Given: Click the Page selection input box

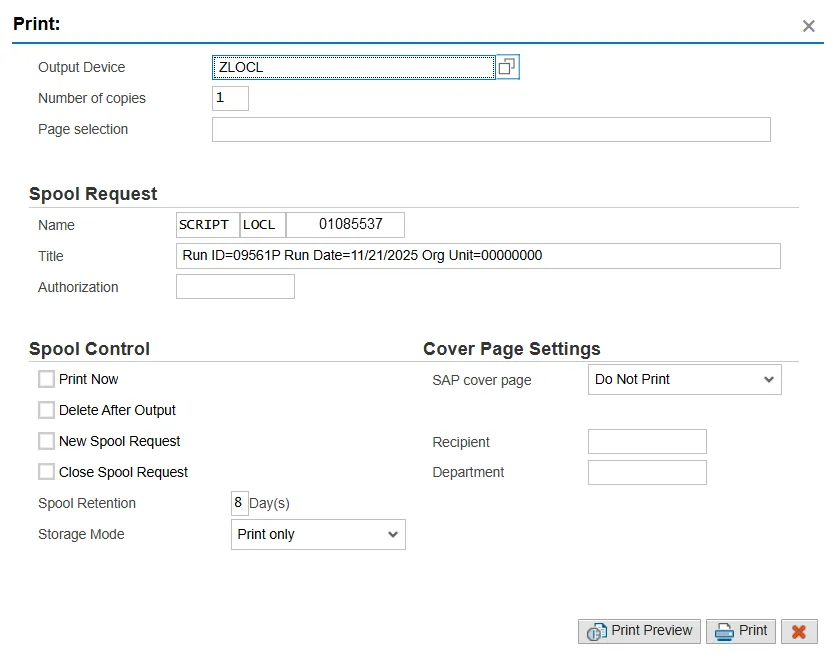Looking at the screenshot, I should pos(491,130).
